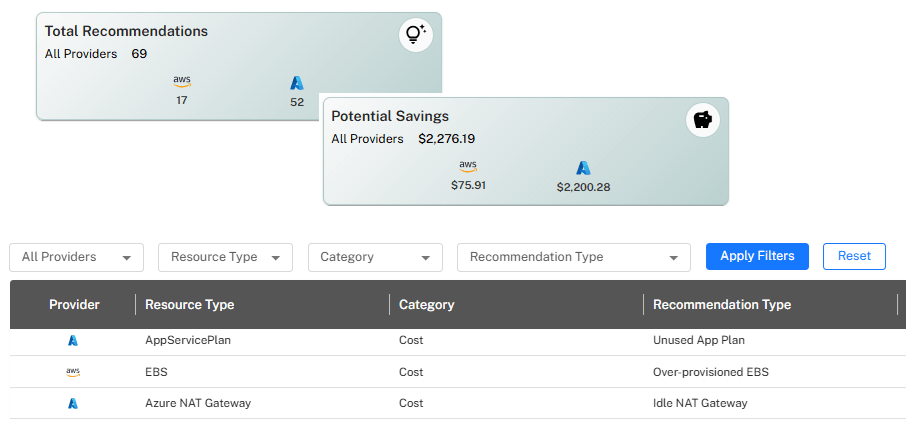Click the Provider column header
Image resolution: width=924 pixels, height=428 pixels.
[x=74, y=305]
